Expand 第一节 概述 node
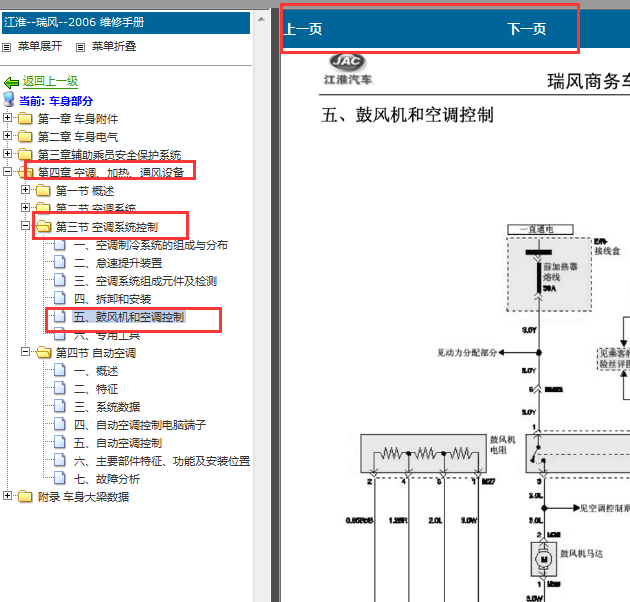630x602 pixels. tap(25, 190)
